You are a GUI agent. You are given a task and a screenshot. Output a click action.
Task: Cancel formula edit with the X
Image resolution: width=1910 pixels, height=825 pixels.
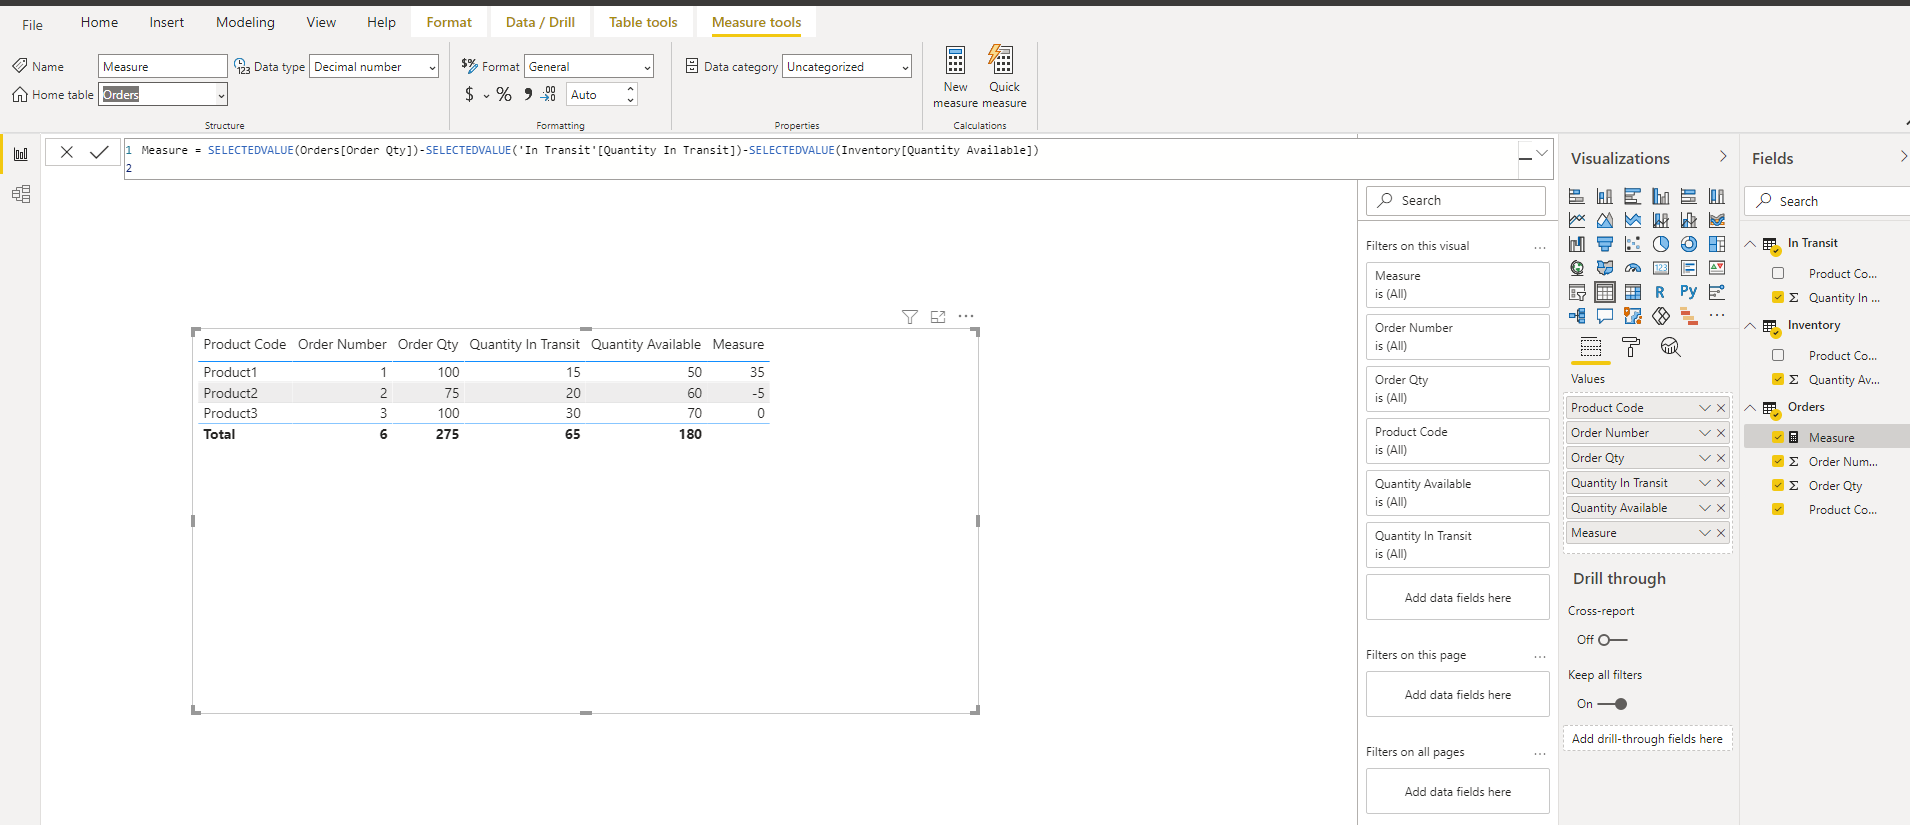coord(67,152)
